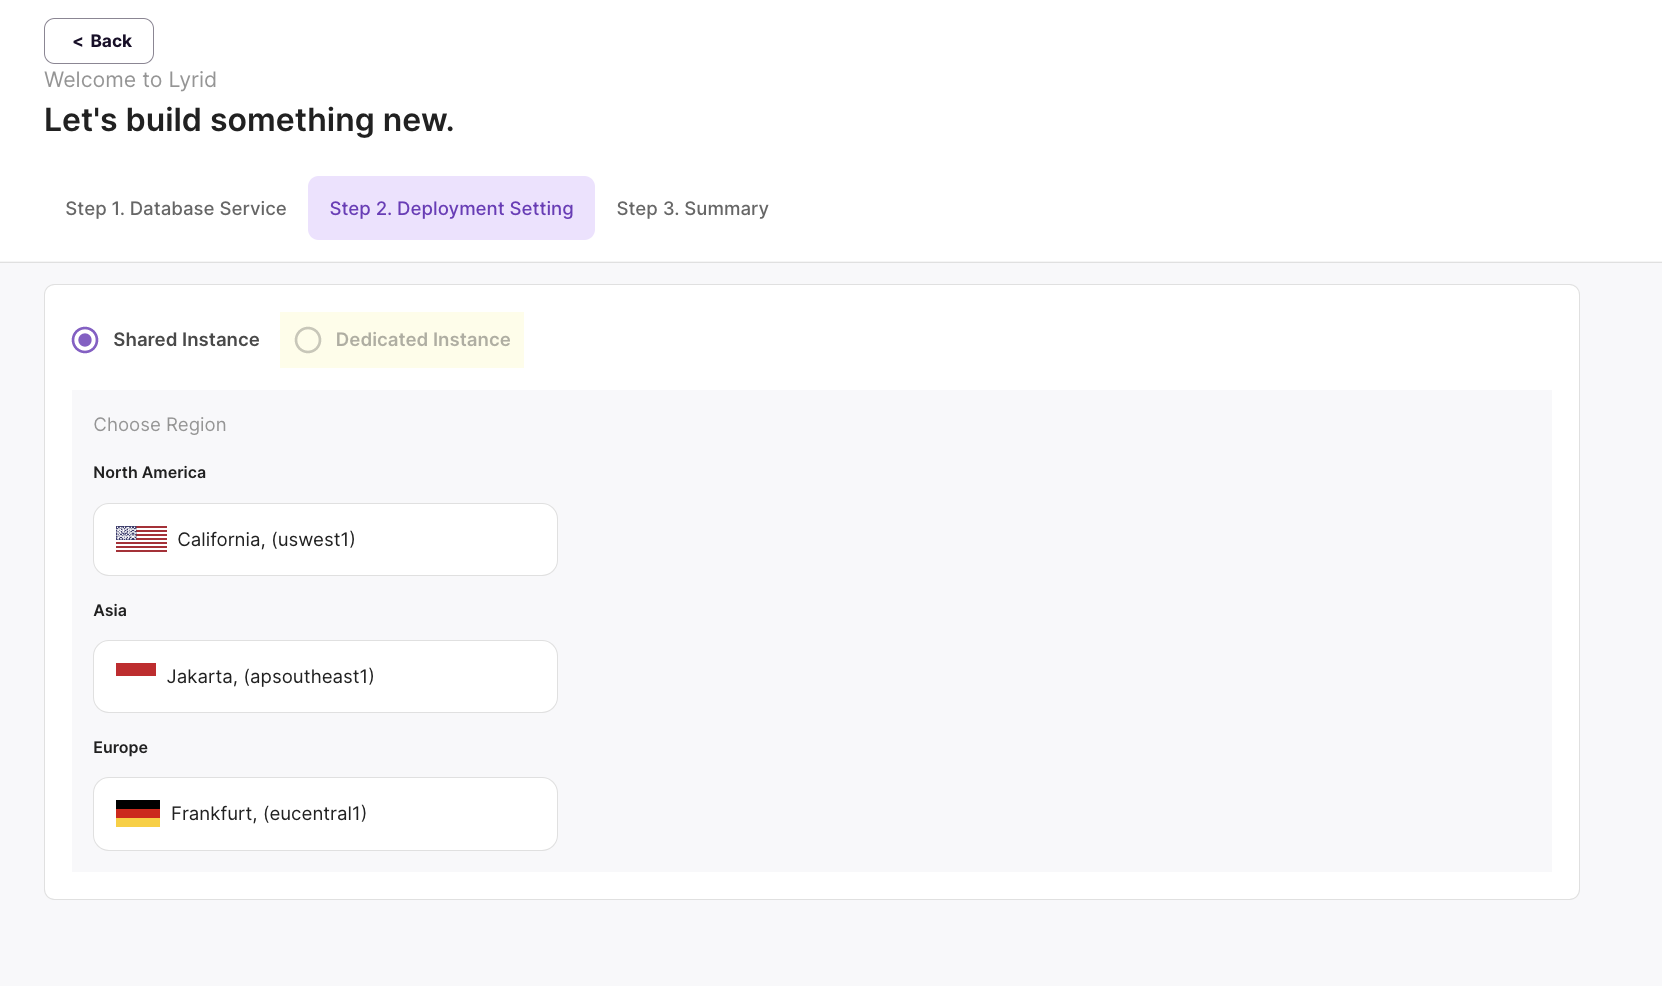Viewport: 1662px width, 986px height.
Task: Click the Choose Region label
Action: coord(160,425)
